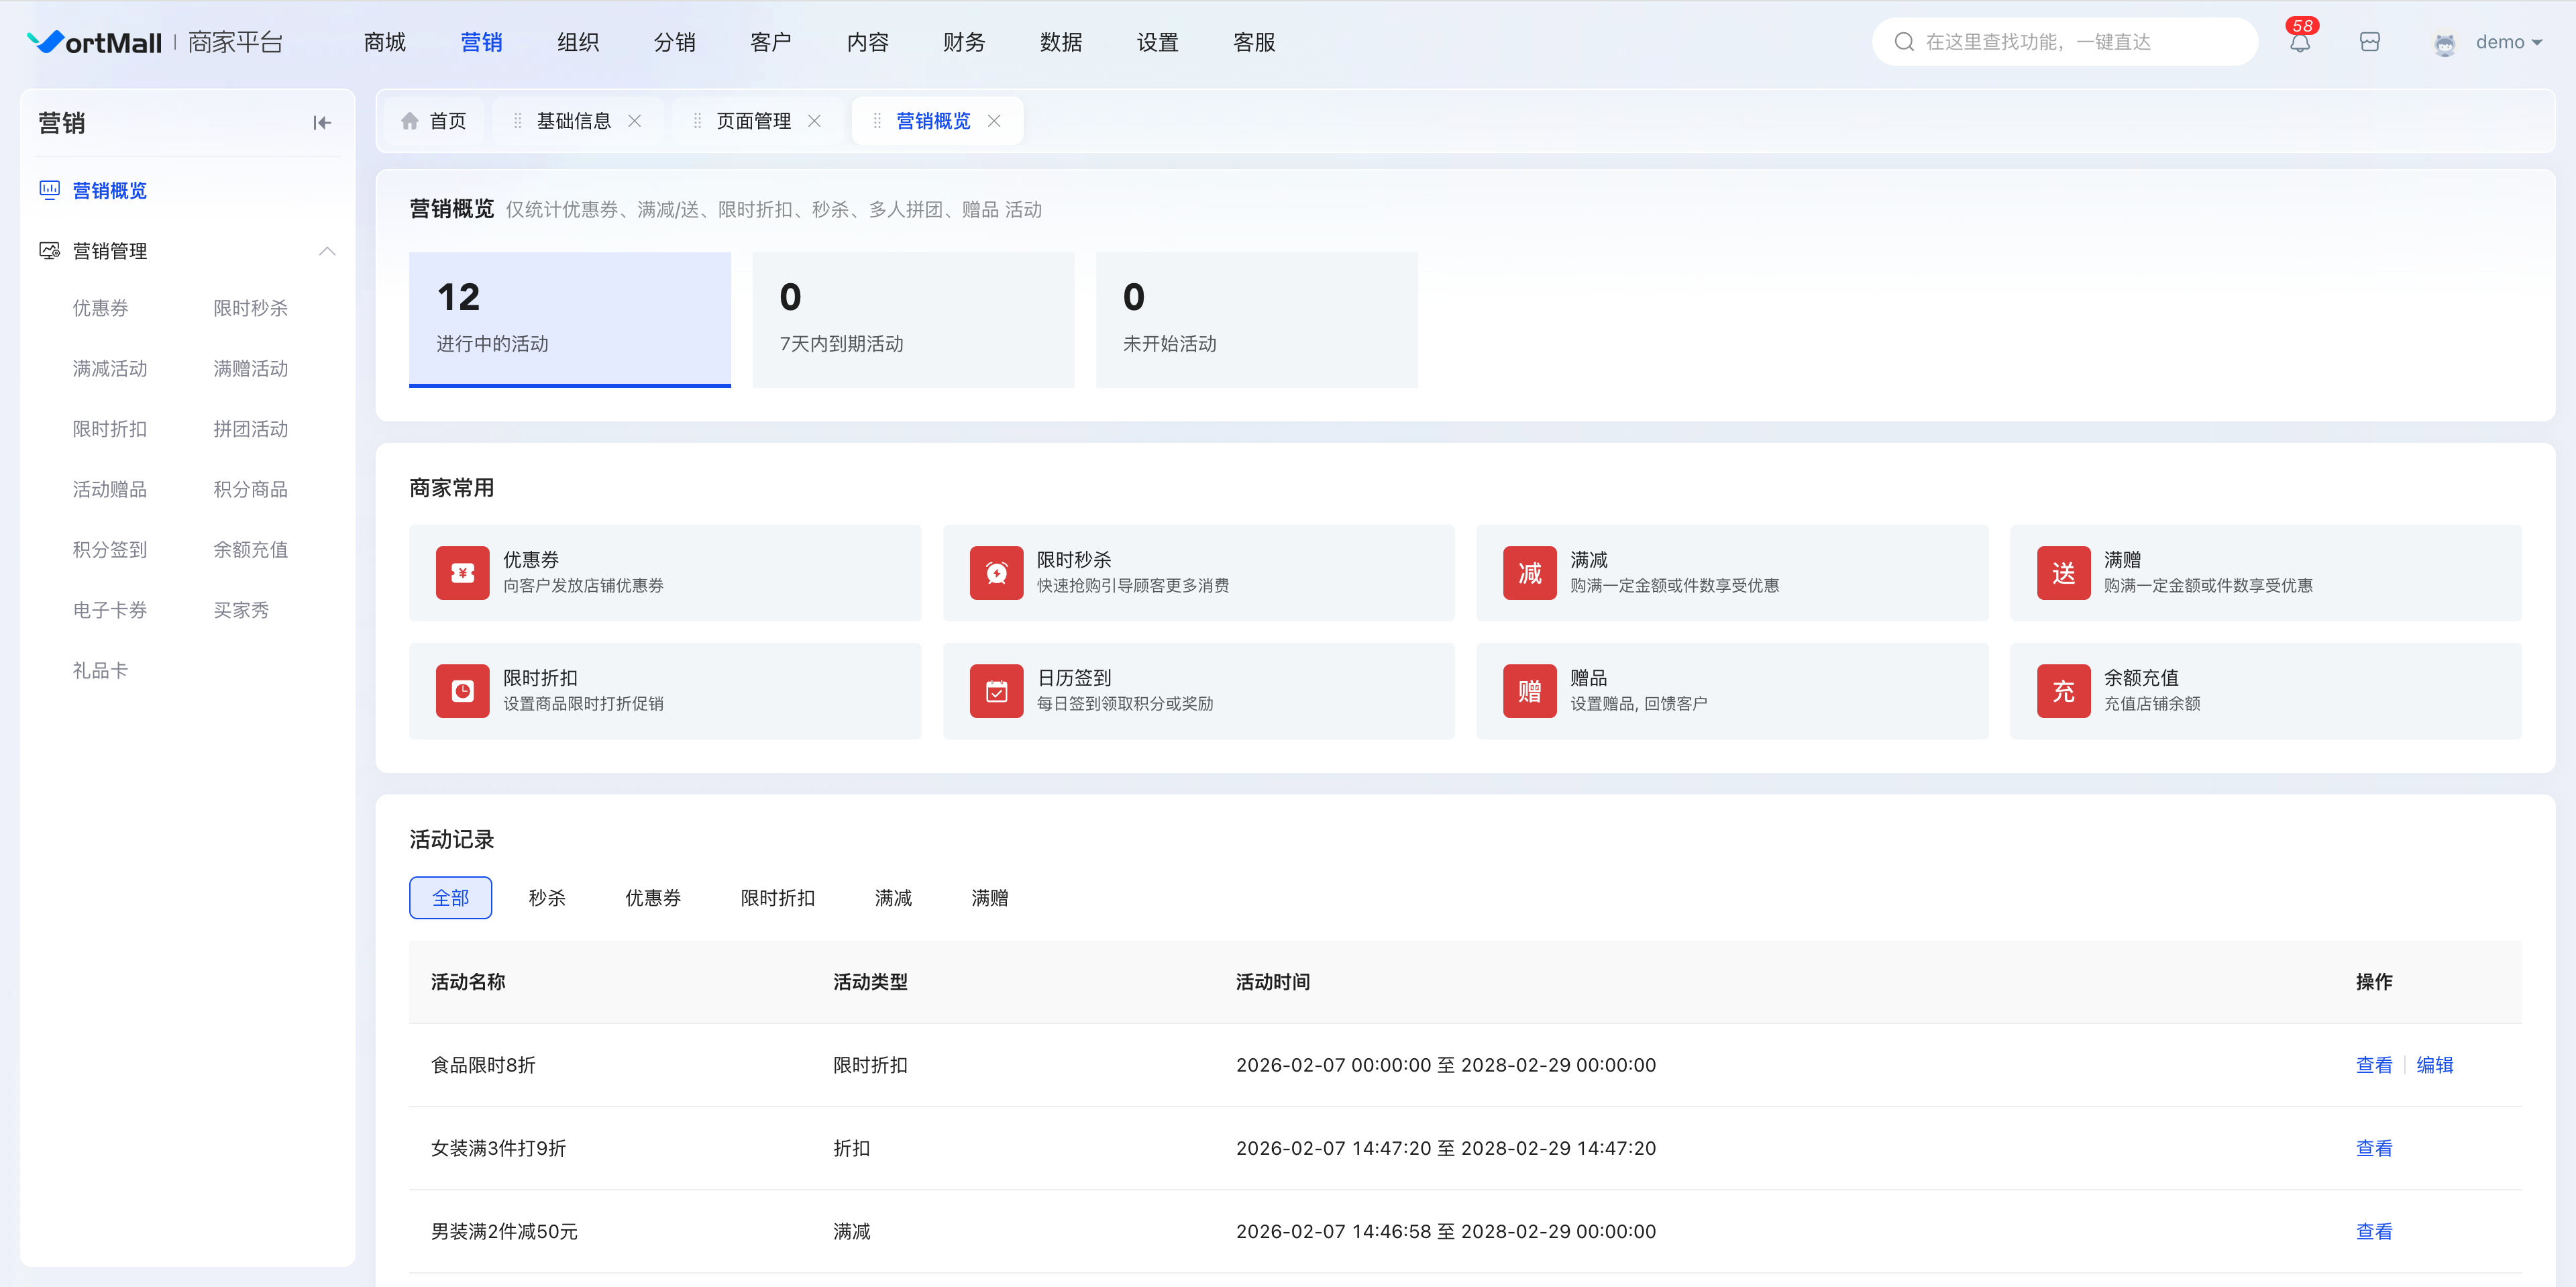Switch to the 基础信息 tab
This screenshot has height=1287, width=2576.
point(574,121)
